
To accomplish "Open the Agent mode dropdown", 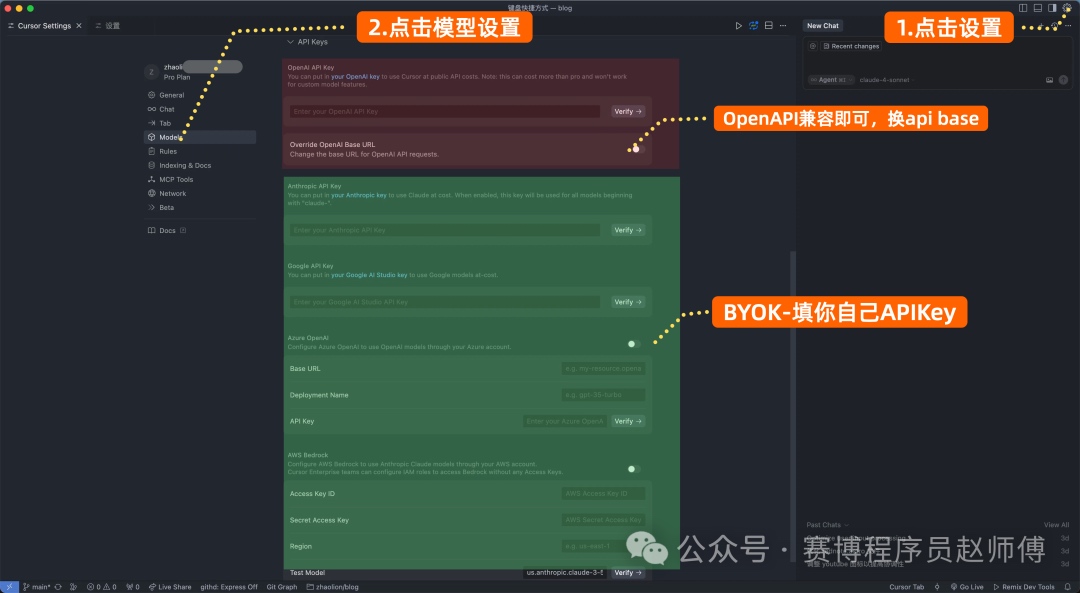I will click(831, 80).
